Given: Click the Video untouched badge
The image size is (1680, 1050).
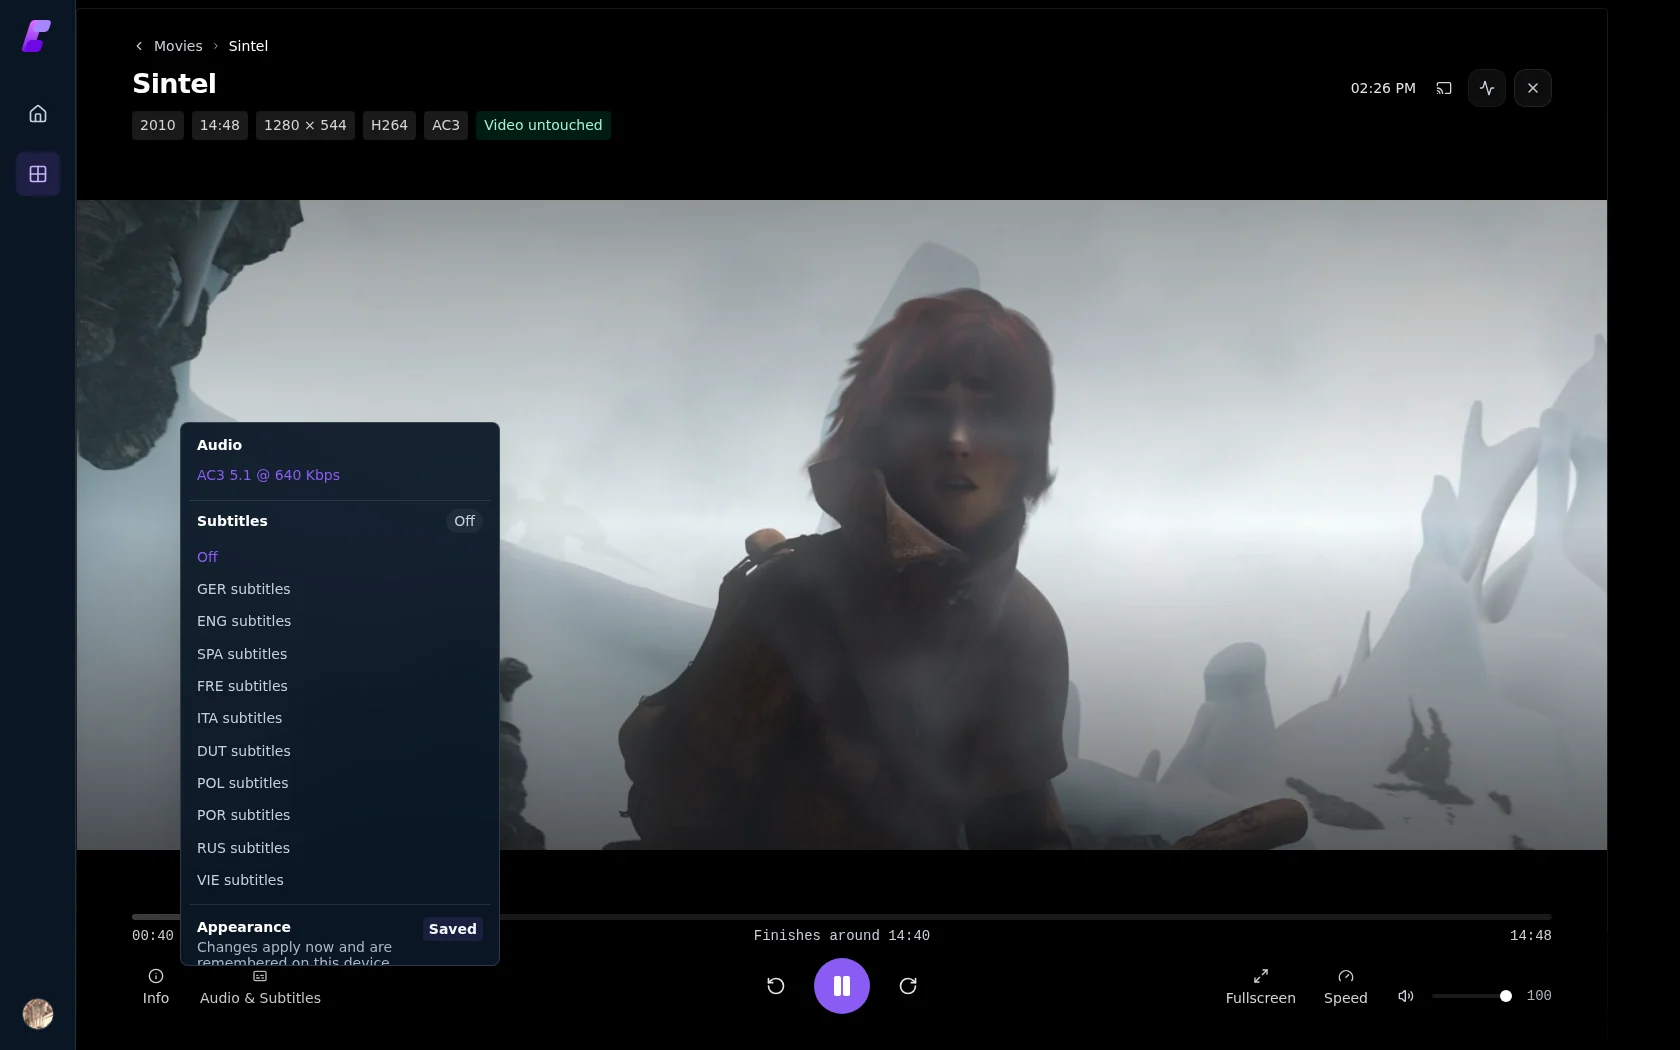Looking at the screenshot, I should (x=543, y=125).
